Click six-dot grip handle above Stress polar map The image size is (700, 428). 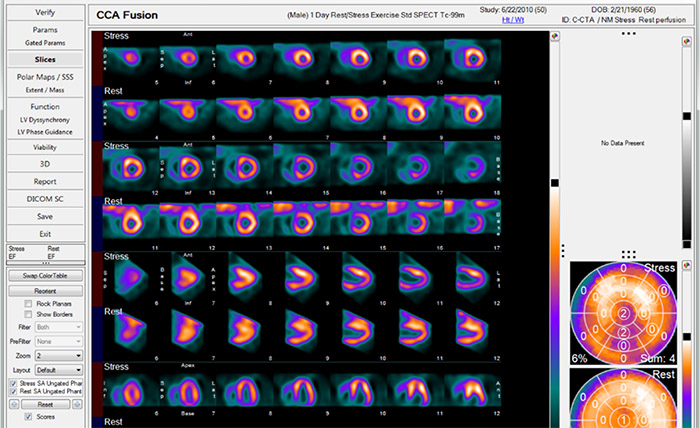point(628,254)
